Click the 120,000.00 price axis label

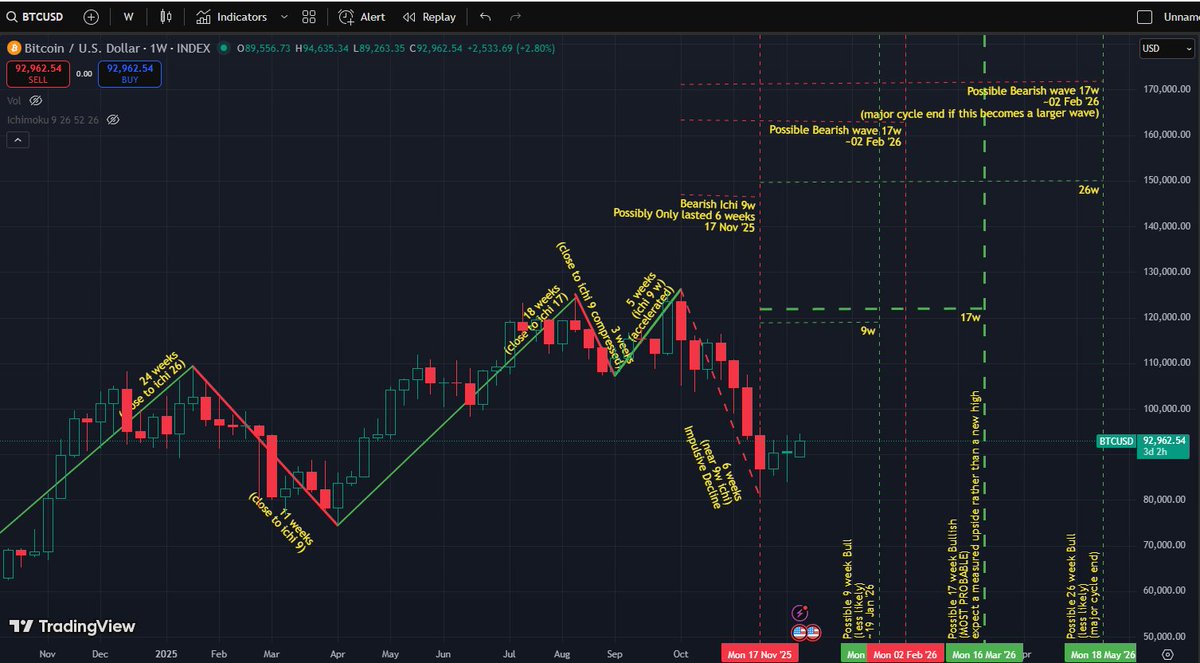(1166, 317)
